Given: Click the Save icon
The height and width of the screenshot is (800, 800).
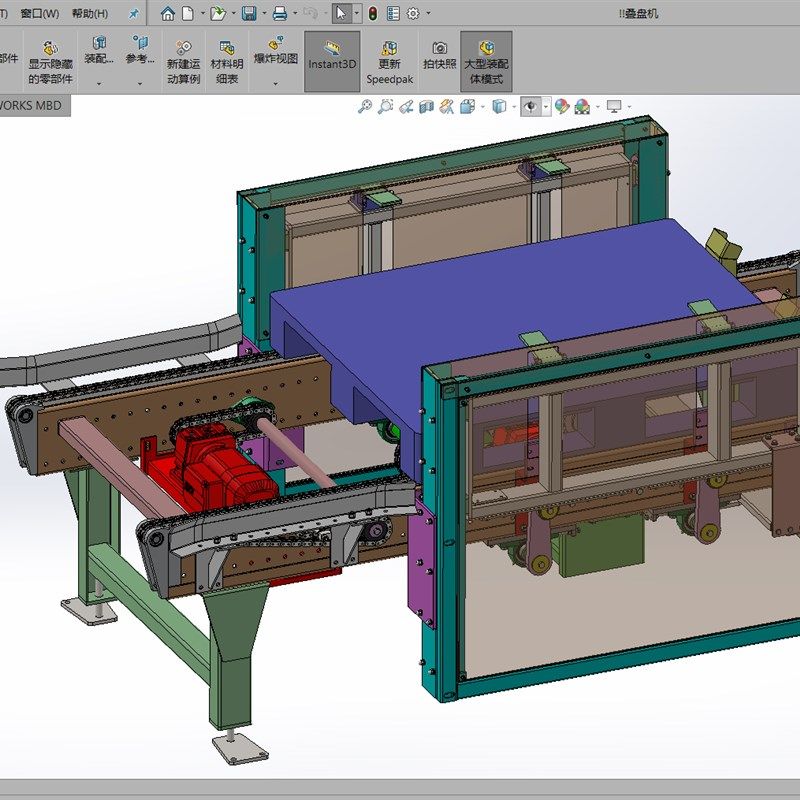Looking at the screenshot, I should pyautogui.click(x=249, y=13).
